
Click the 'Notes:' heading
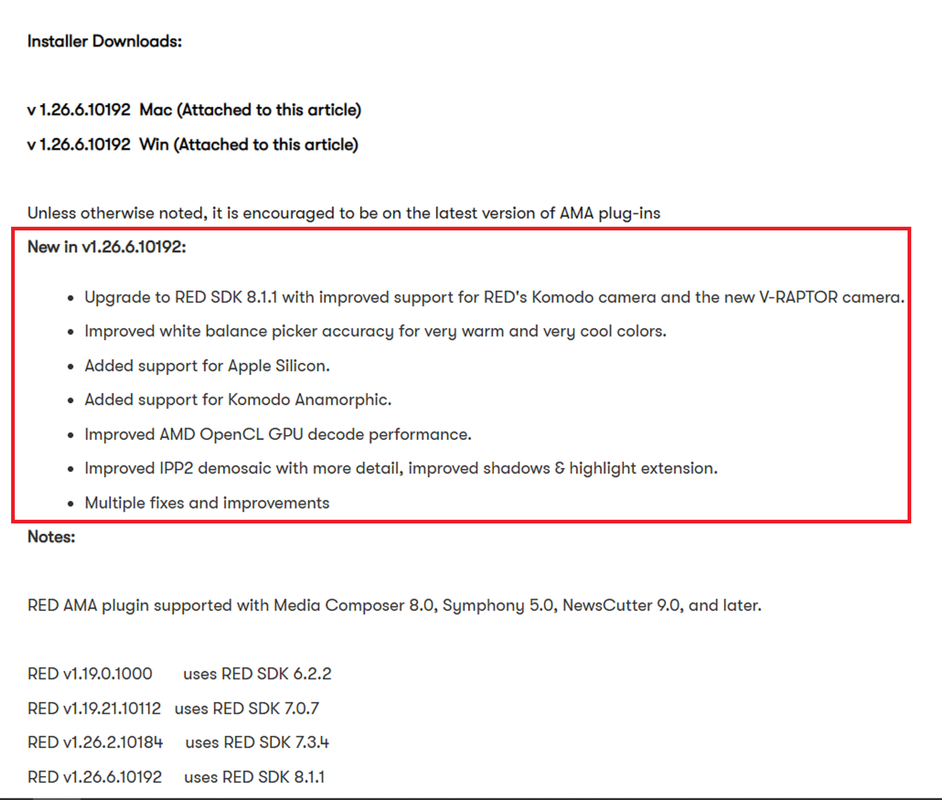tap(52, 537)
